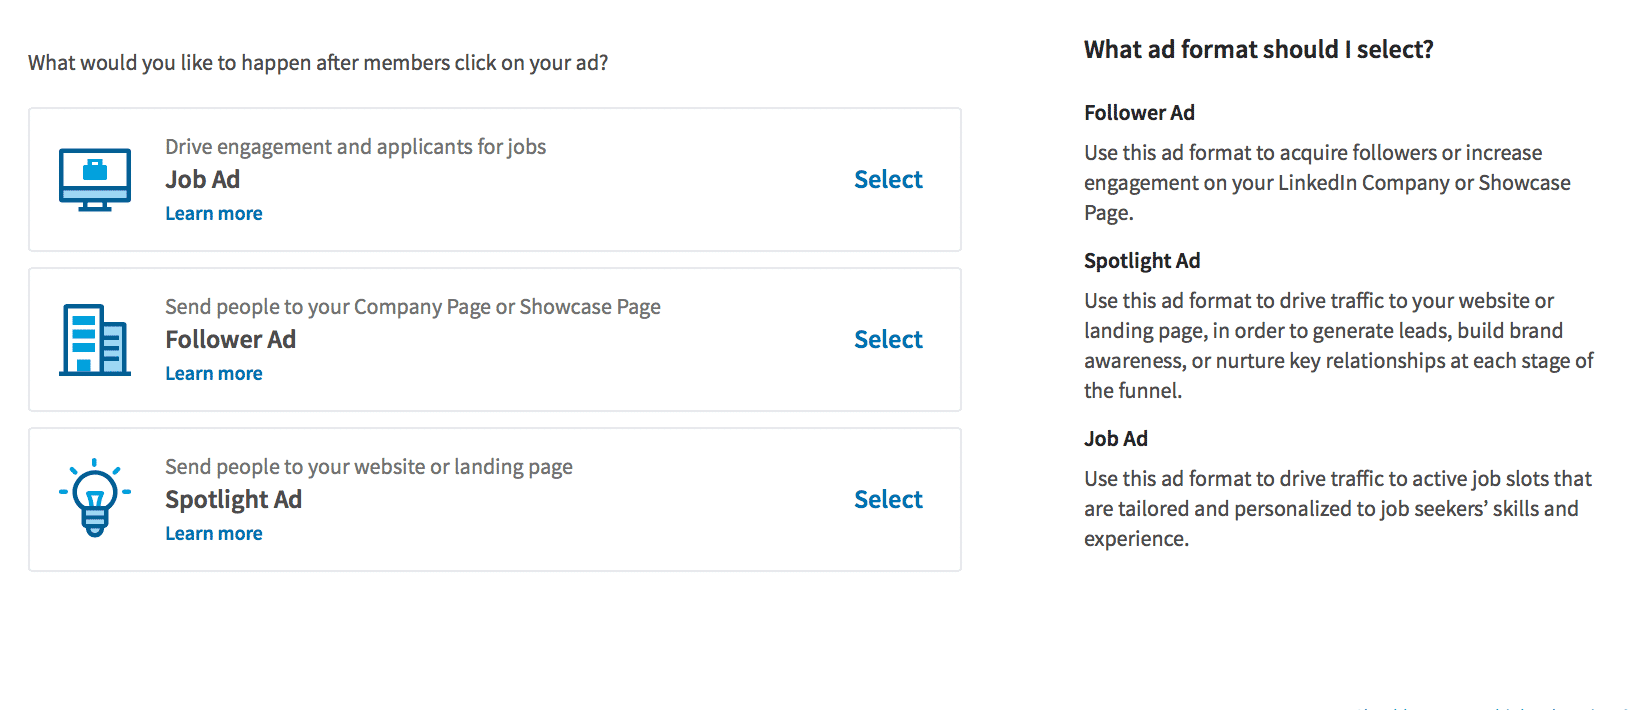Image resolution: width=1652 pixels, height=710 pixels.
Task: Click the Job Ad heading in help sidebar
Action: 1116,439
